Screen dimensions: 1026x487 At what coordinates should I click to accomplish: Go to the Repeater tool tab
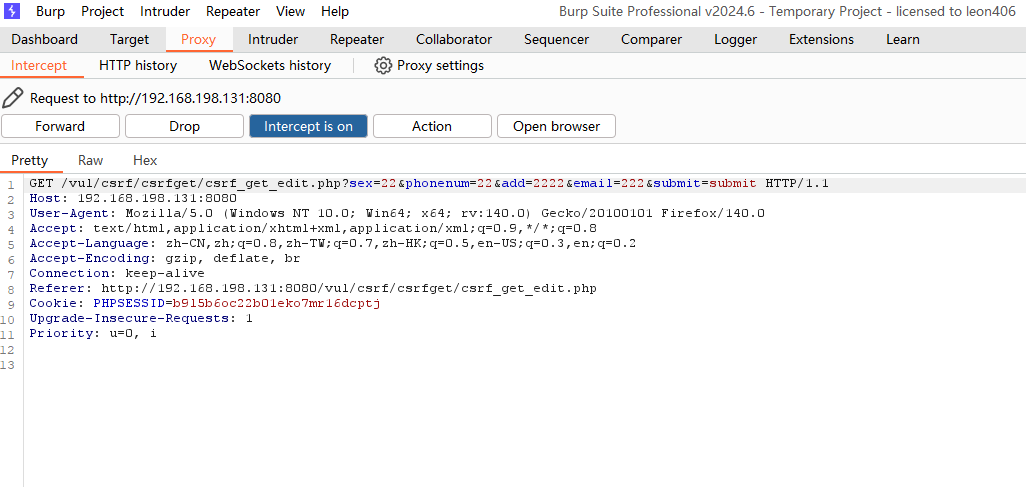357,39
